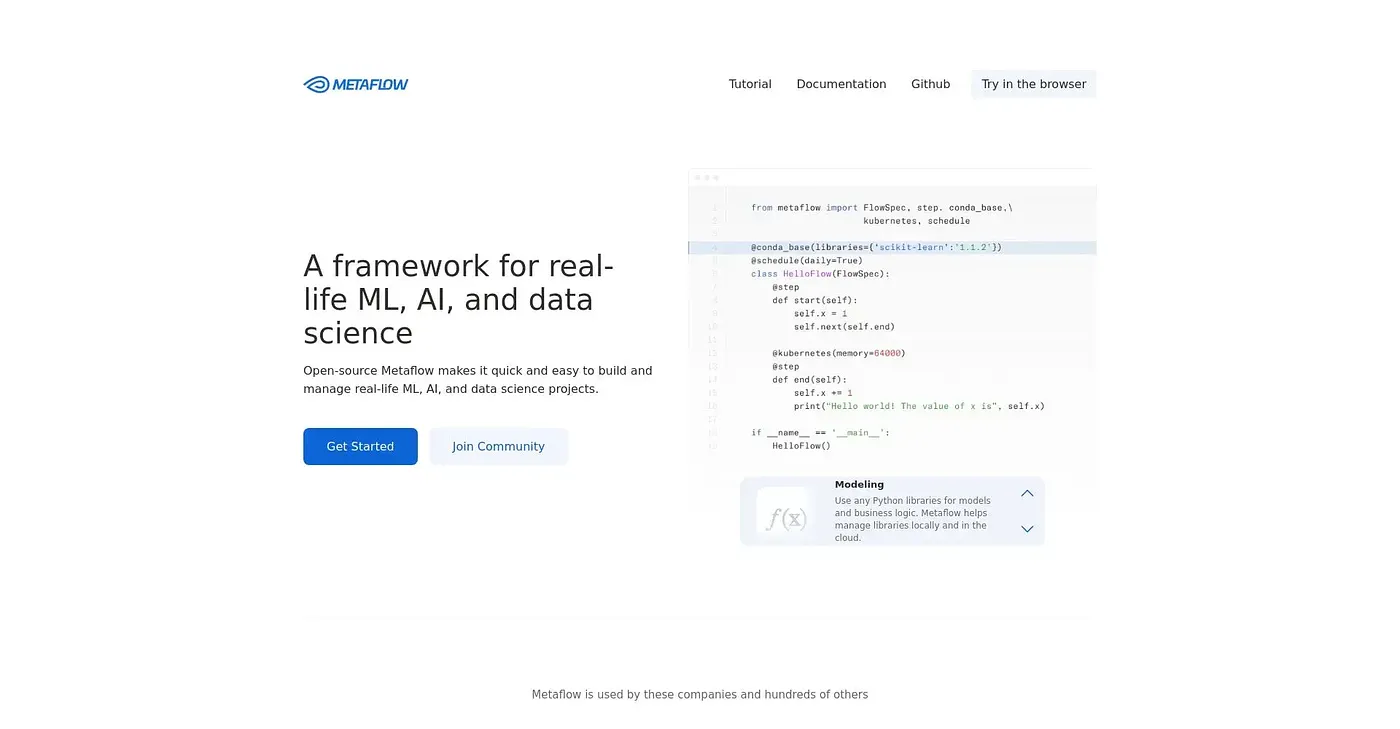1400x729 pixels.
Task: Click the "class HelloFlow(FlowSpec):" line
Action: point(820,273)
